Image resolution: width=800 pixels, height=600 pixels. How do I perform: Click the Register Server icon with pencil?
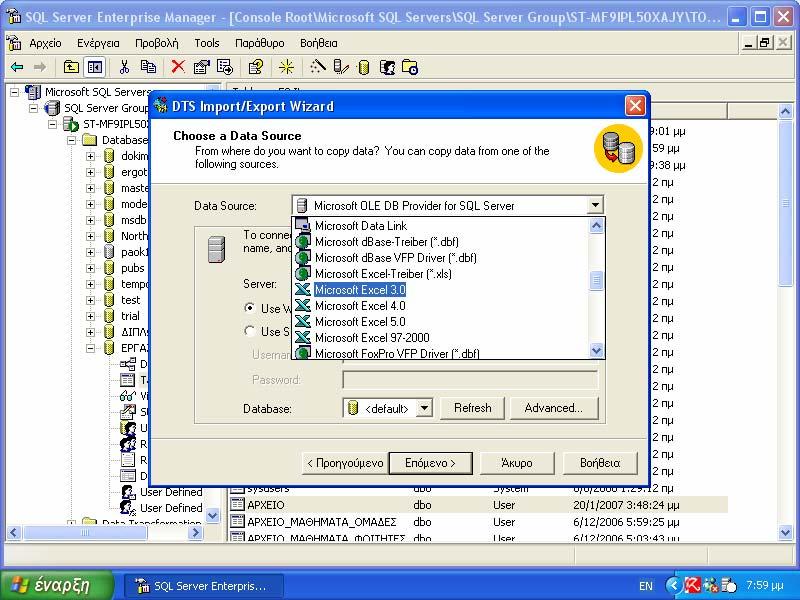341,67
